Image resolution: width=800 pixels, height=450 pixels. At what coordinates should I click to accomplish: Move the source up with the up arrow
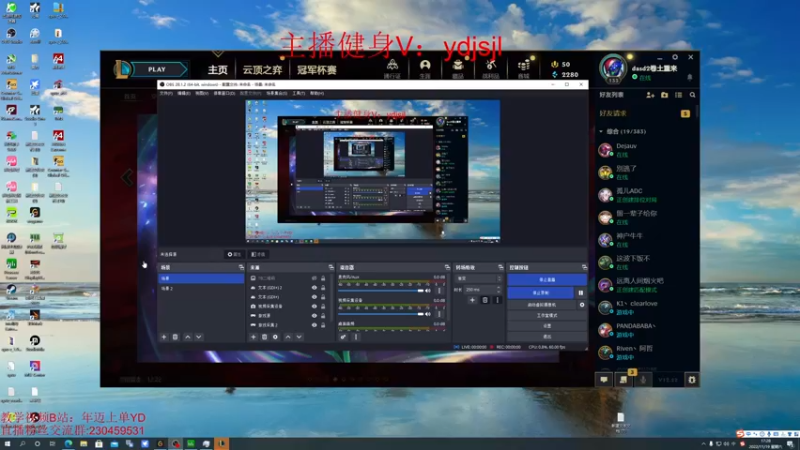click(288, 337)
